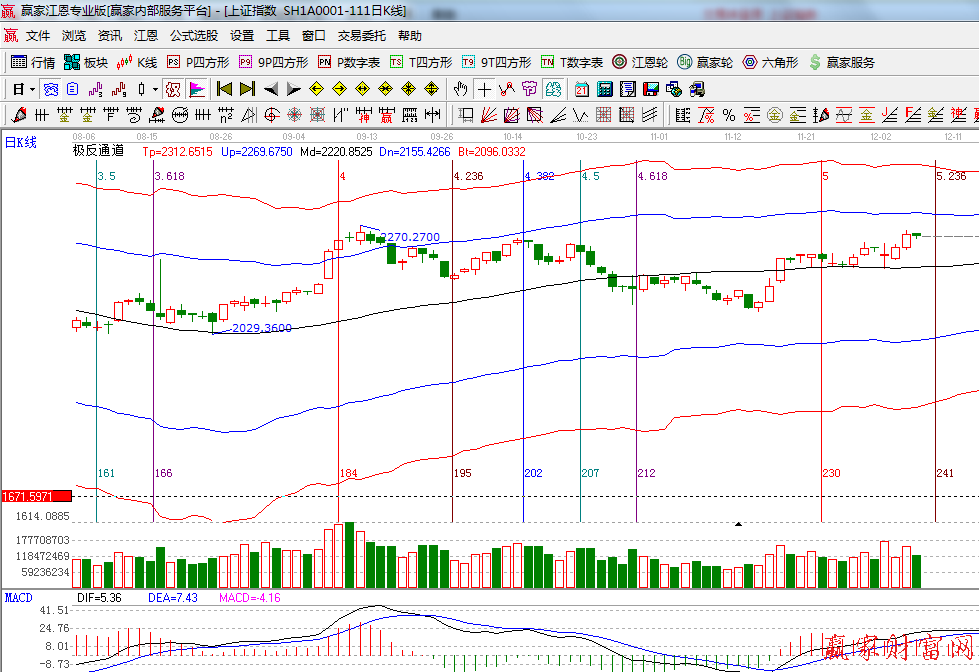
Task: Click the percent sign tool icon
Action: click(x=729, y=115)
